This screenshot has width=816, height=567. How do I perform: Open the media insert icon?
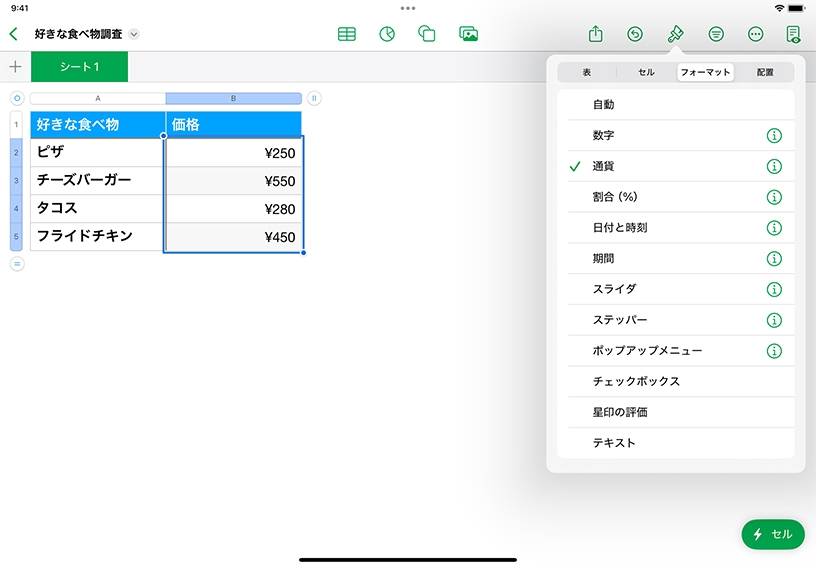(x=468, y=34)
